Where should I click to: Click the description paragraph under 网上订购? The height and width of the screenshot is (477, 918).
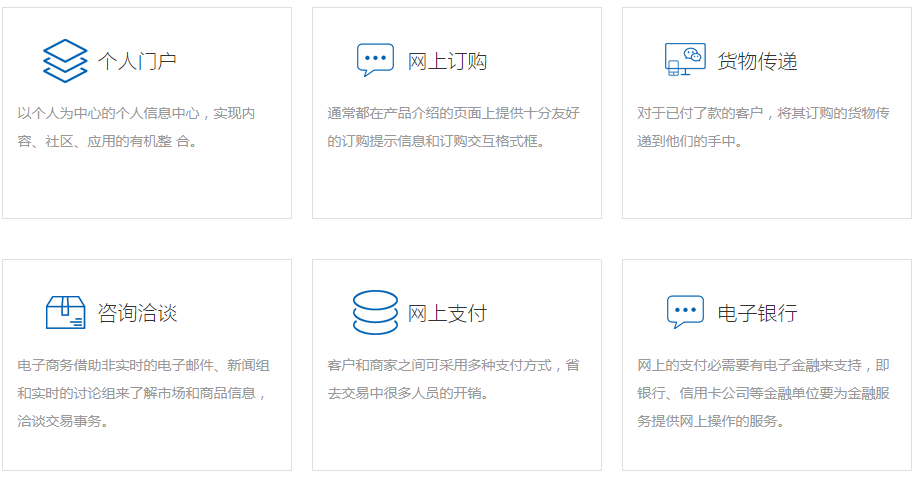tap(452, 127)
